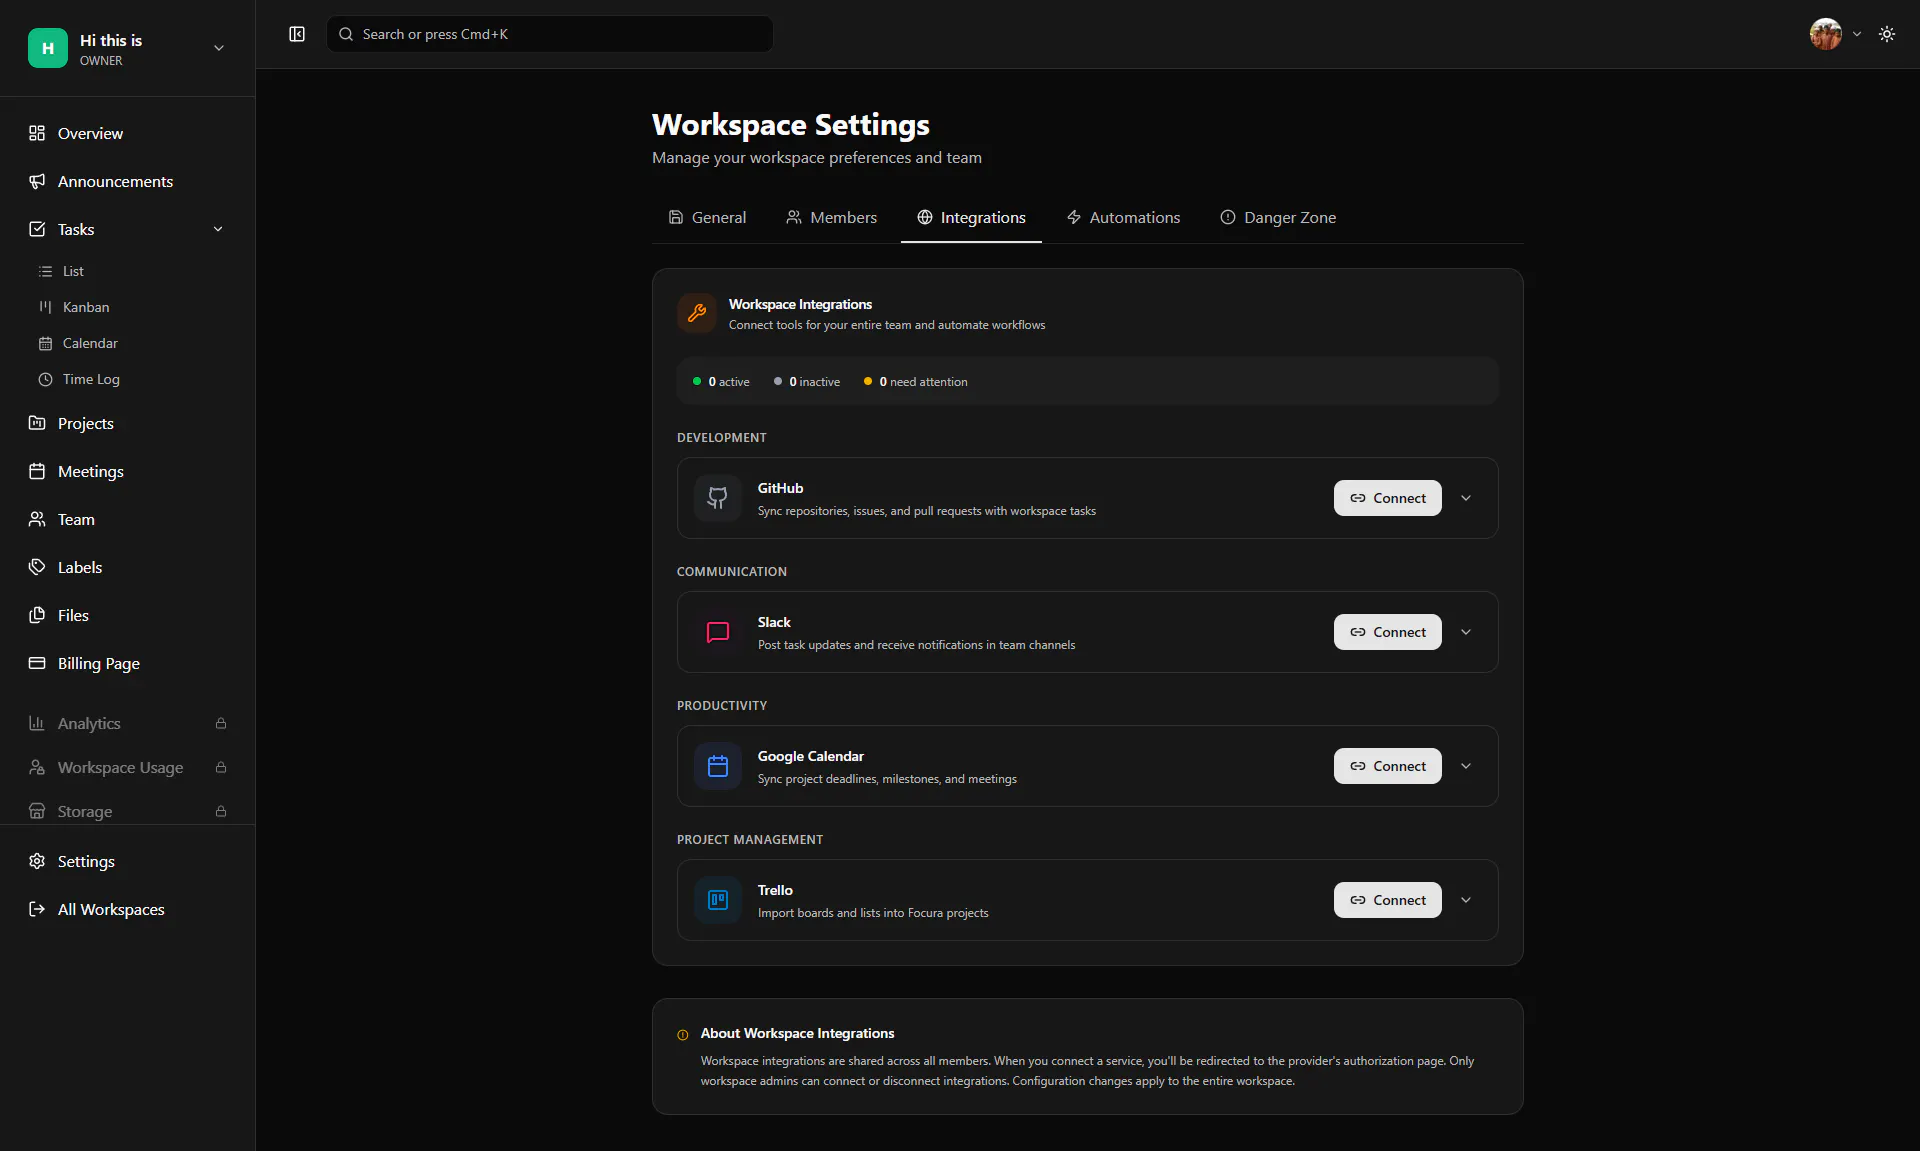The height and width of the screenshot is (1151, 1920).
Task: Collapse the Tasks submenu chevron
Action: (218, 229)
